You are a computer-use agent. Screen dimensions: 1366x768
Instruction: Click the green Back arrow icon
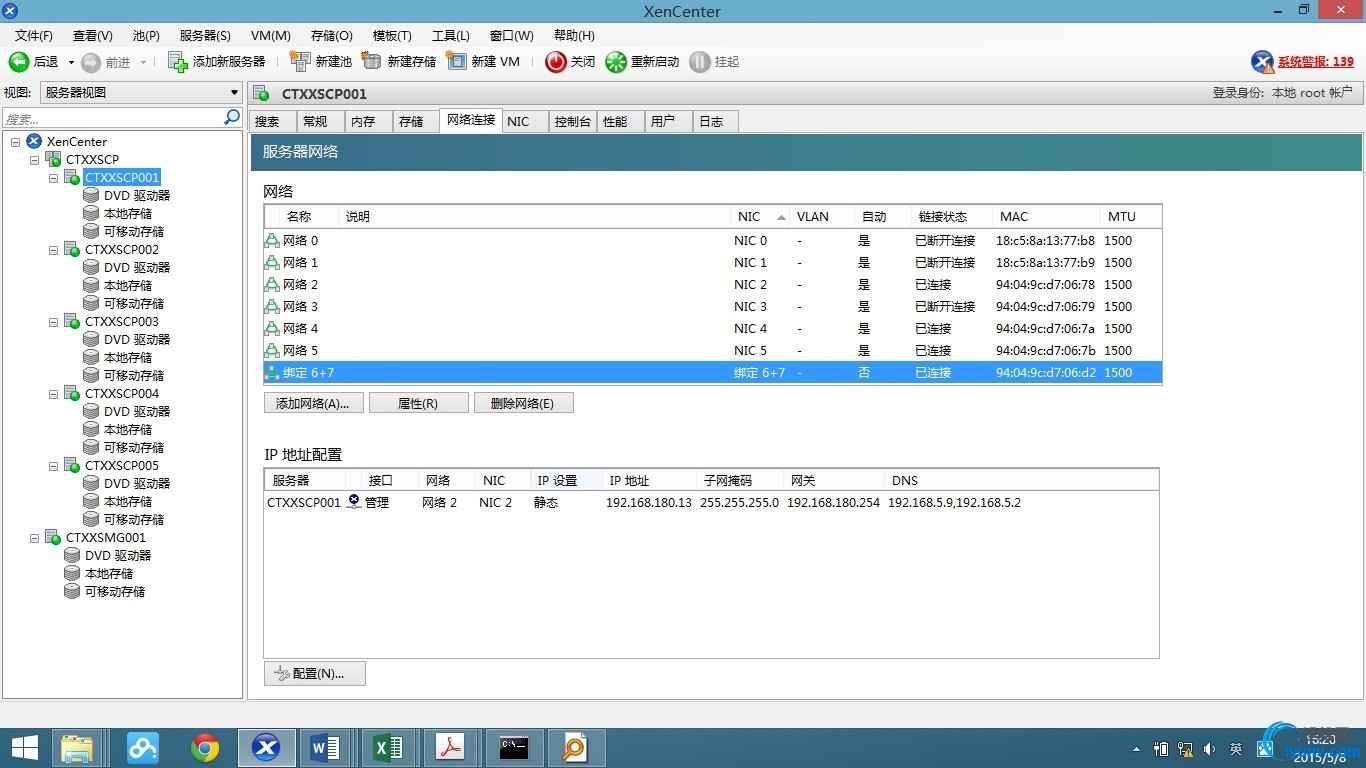pos(19,62)
